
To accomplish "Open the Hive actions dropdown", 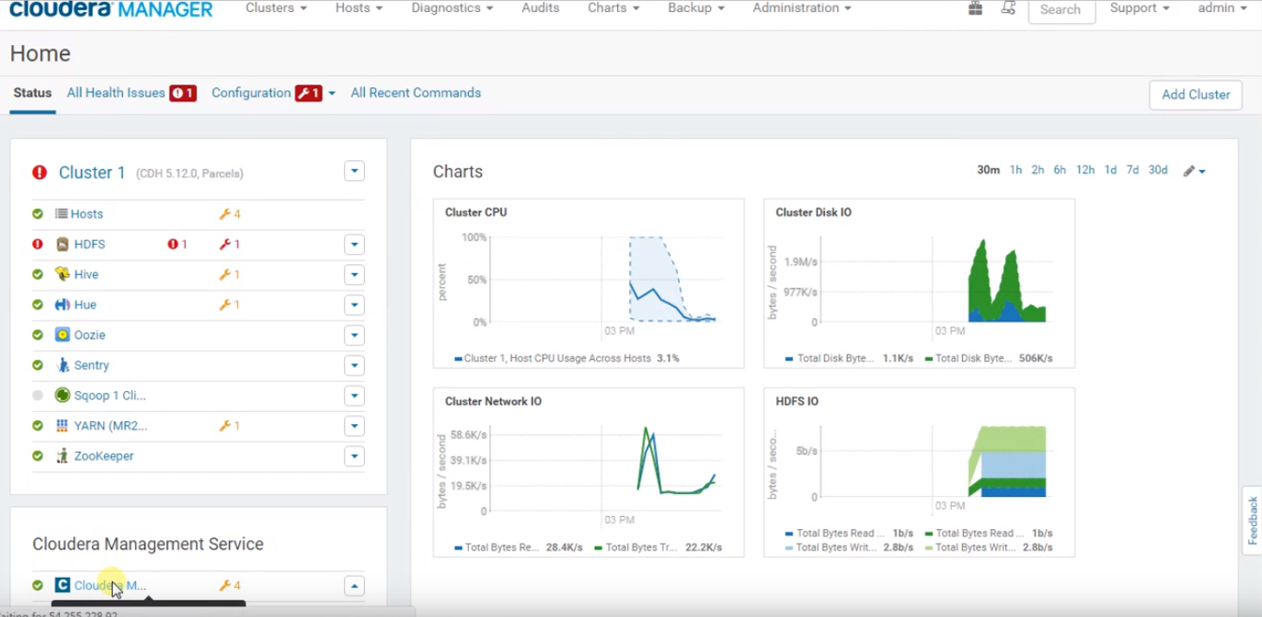I will [354, 274].
